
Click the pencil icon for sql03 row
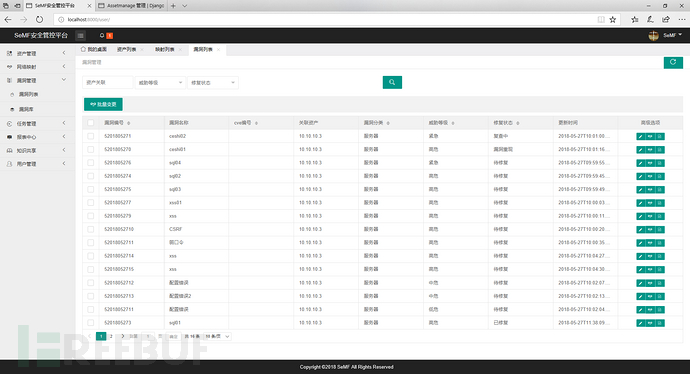point(641,190)
